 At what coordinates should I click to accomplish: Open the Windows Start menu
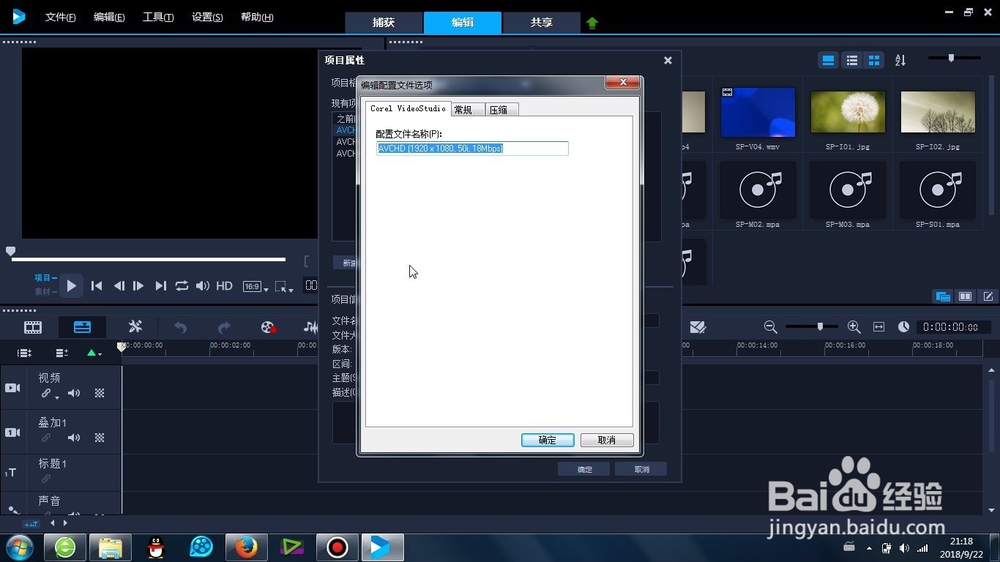[x=19, y=548]
